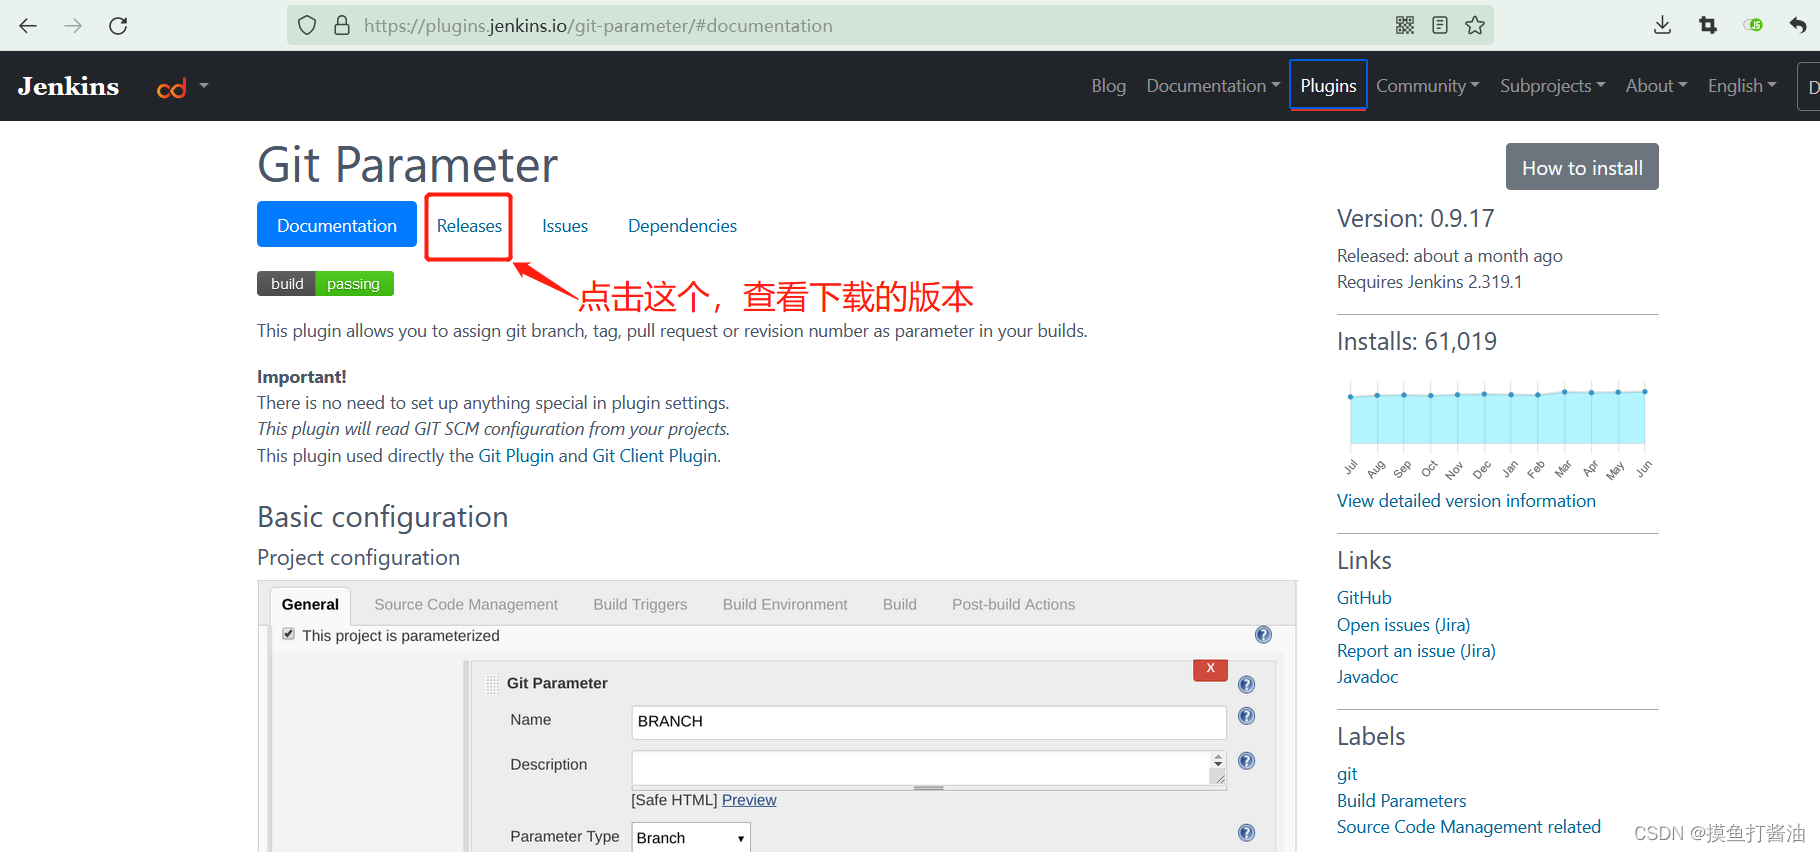Image resolution: width=1820 pixels, height=852 pixels.
Task: Select the General config tab
Action: click(310, 605)
